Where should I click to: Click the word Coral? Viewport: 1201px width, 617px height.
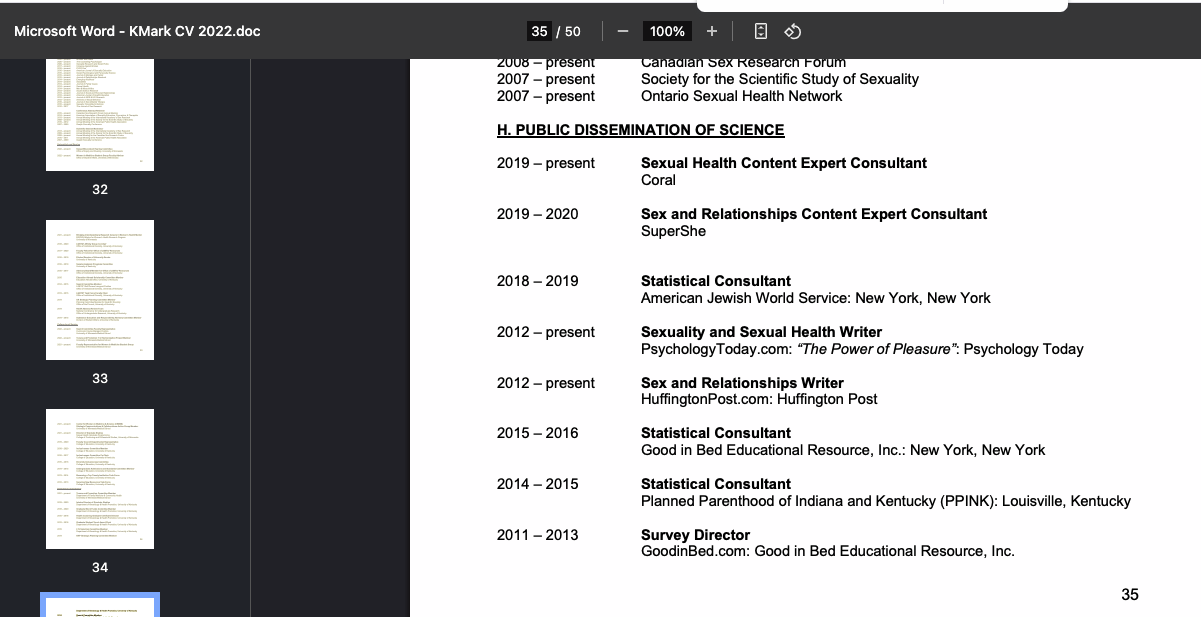pos(658,180)
